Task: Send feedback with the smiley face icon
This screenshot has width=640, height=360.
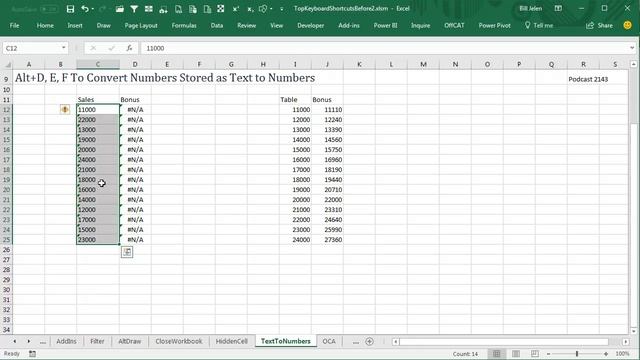Action: [x=627, y=25]
